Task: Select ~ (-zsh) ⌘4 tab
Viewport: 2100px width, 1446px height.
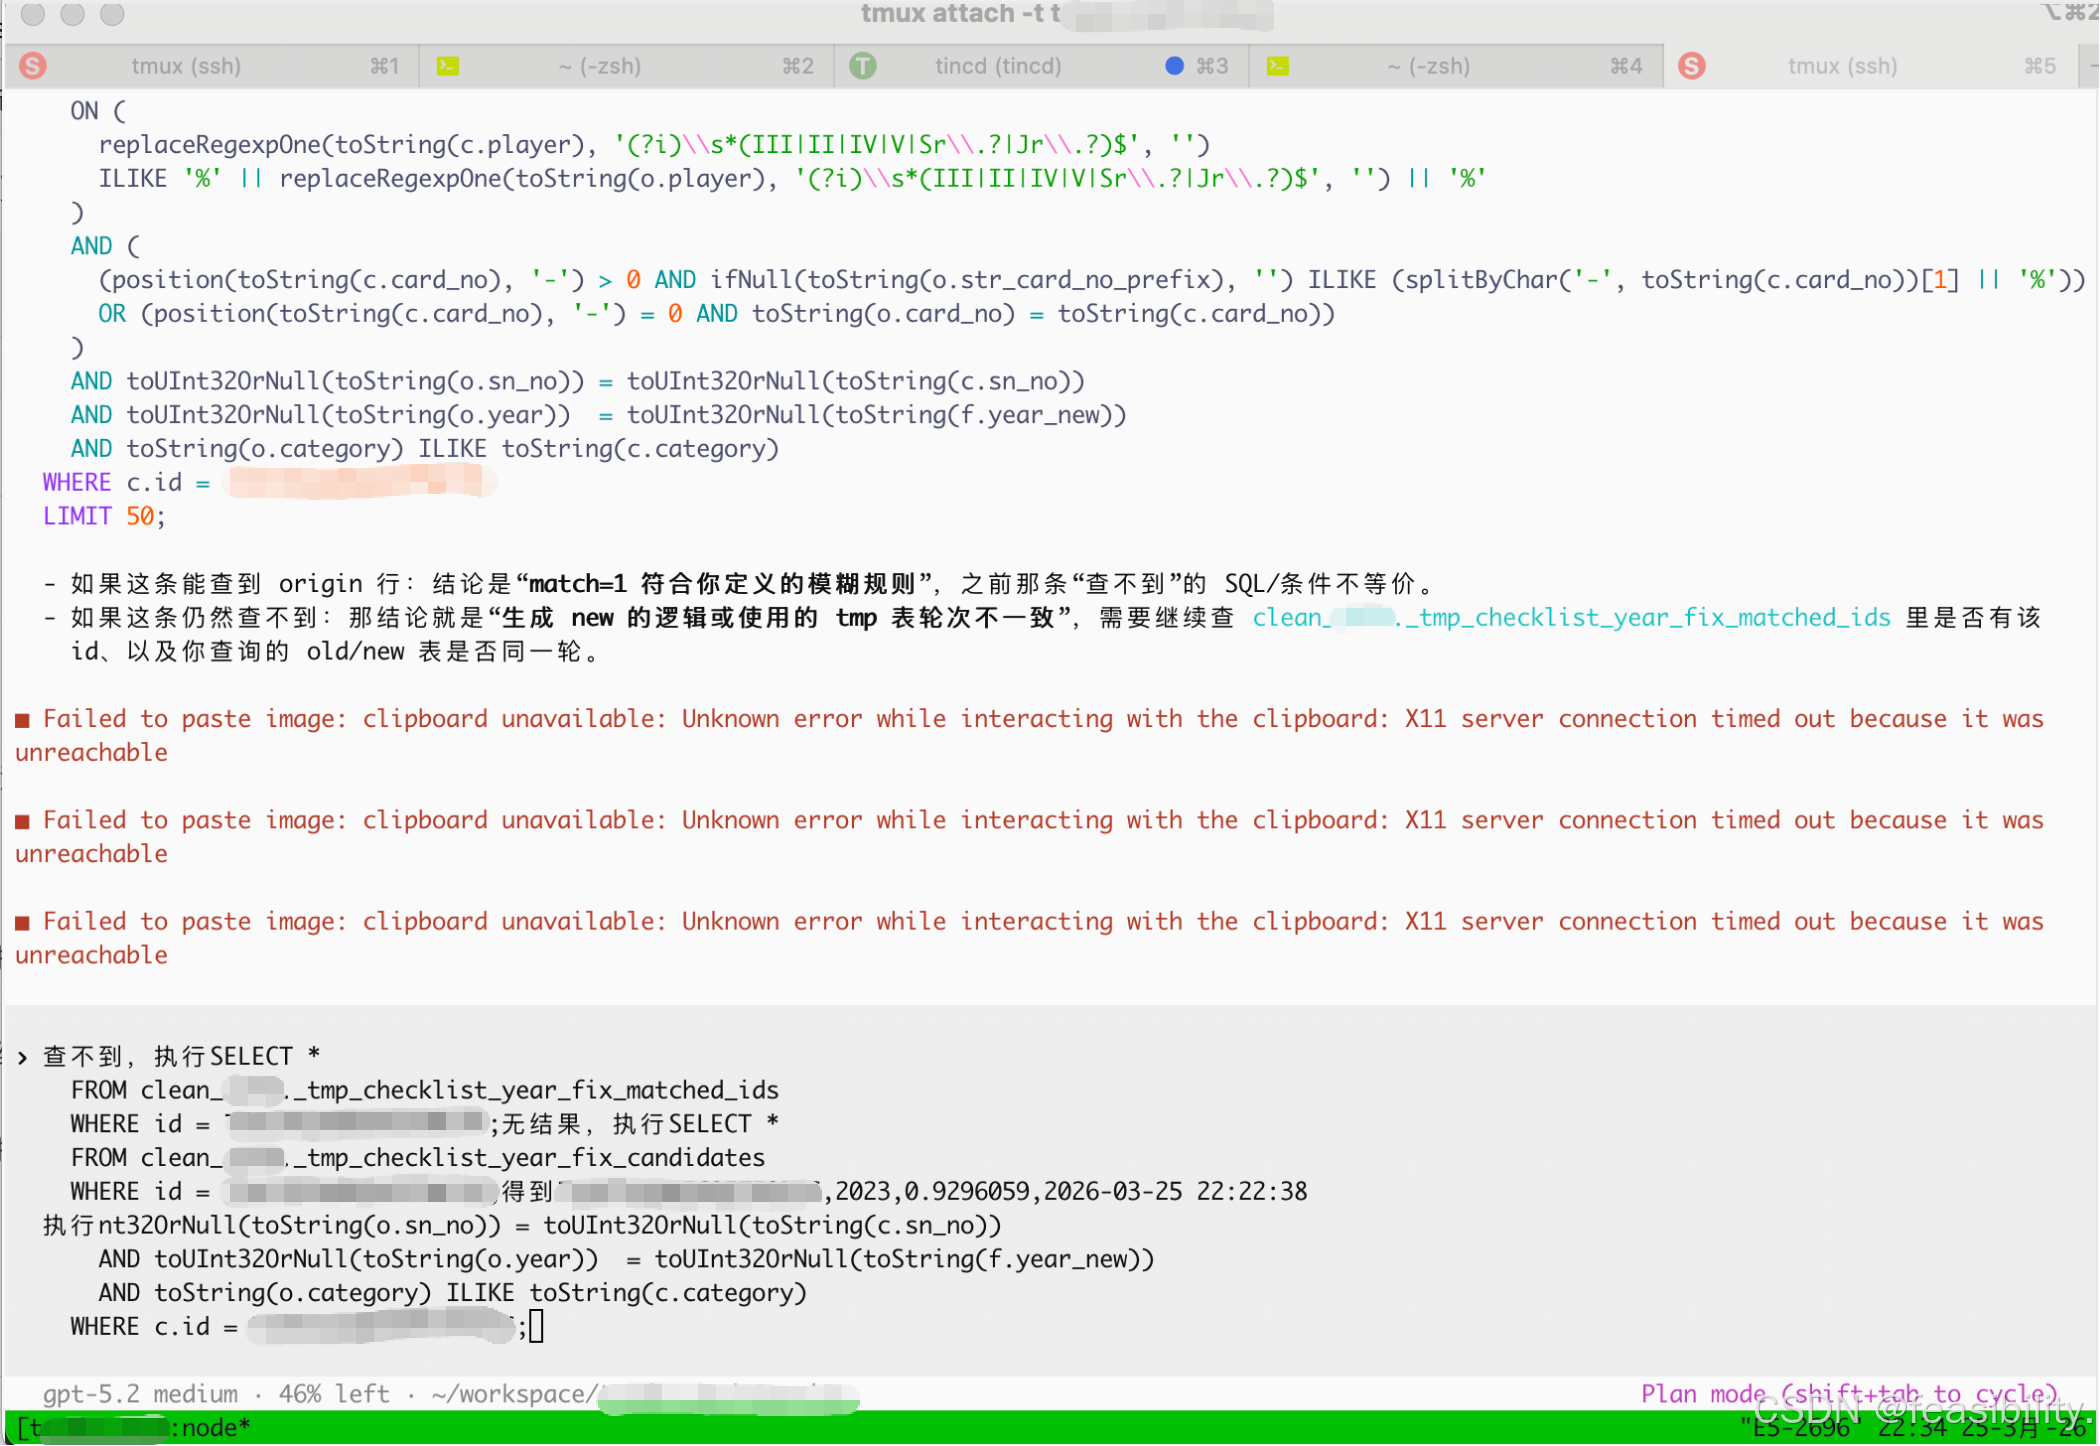Action: (1429, 66)
